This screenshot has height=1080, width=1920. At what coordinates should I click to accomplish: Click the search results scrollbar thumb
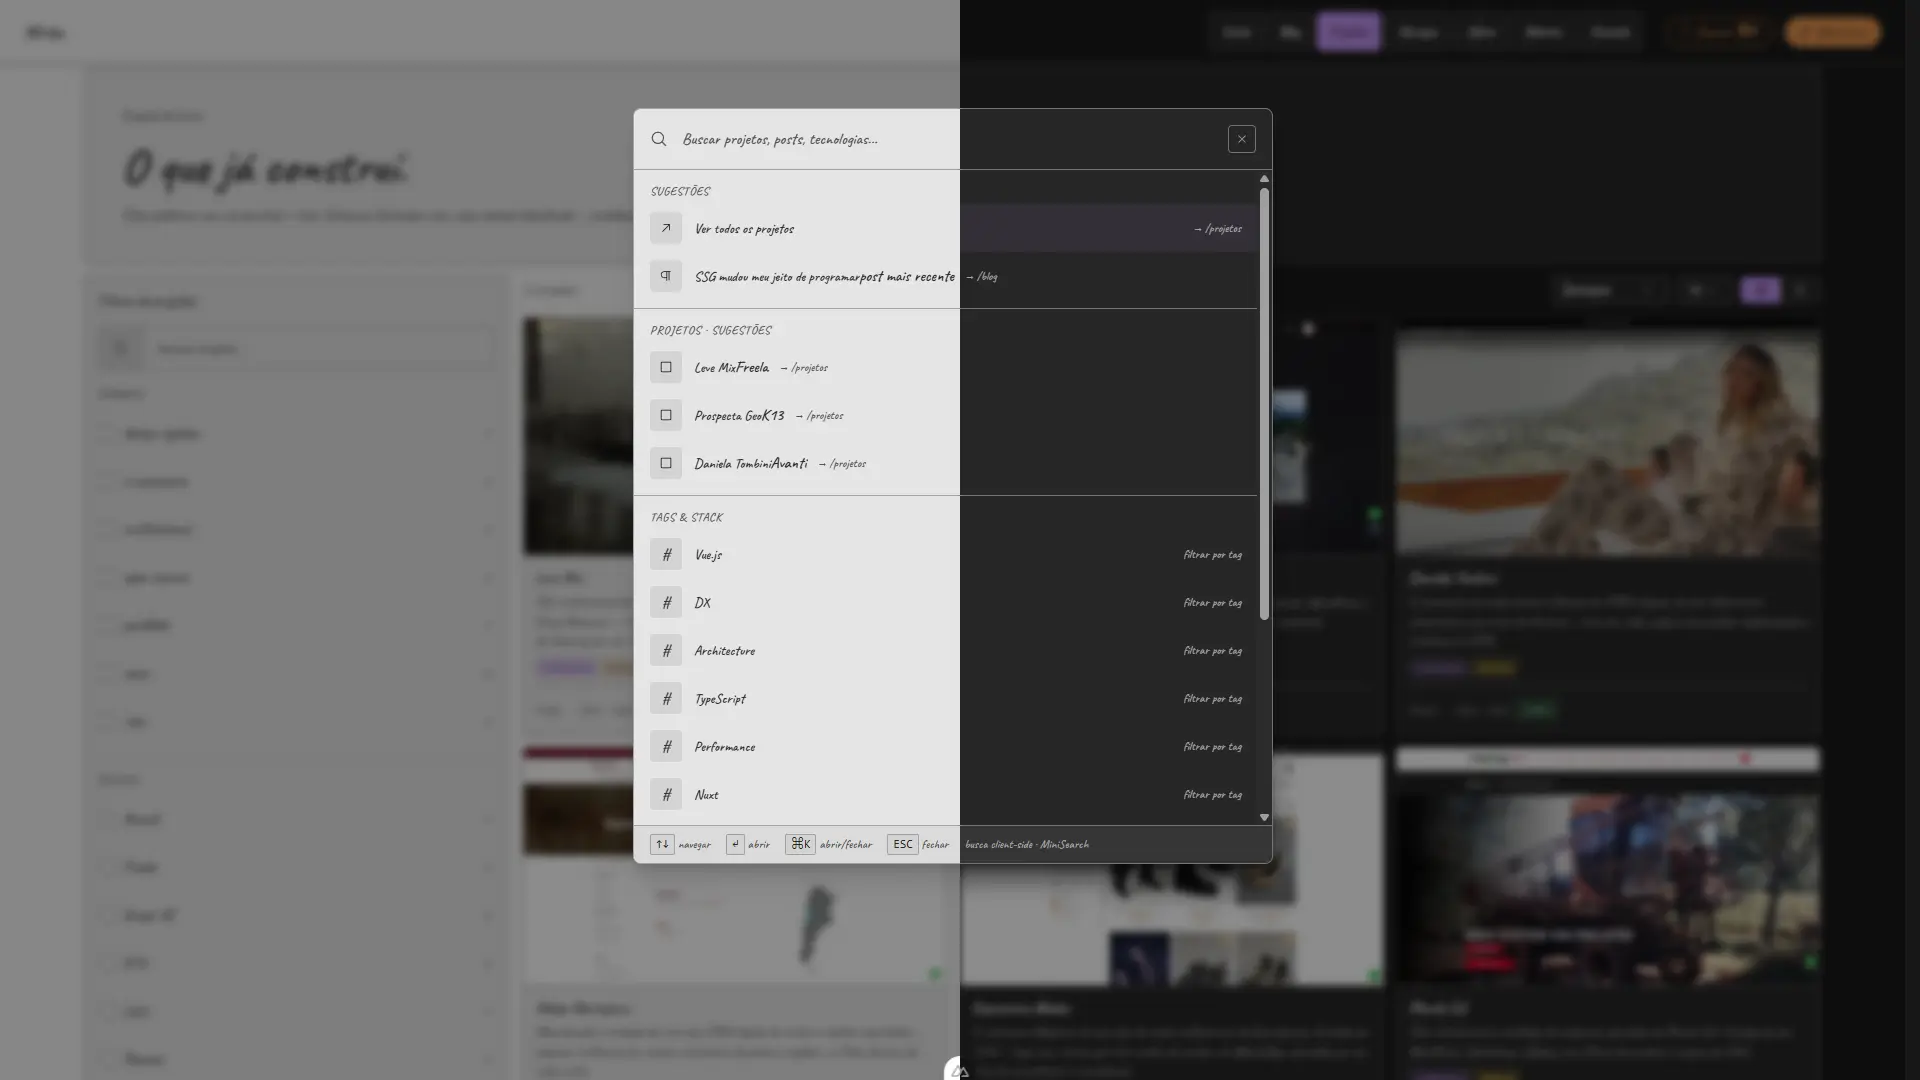(x=1264, y=404)
